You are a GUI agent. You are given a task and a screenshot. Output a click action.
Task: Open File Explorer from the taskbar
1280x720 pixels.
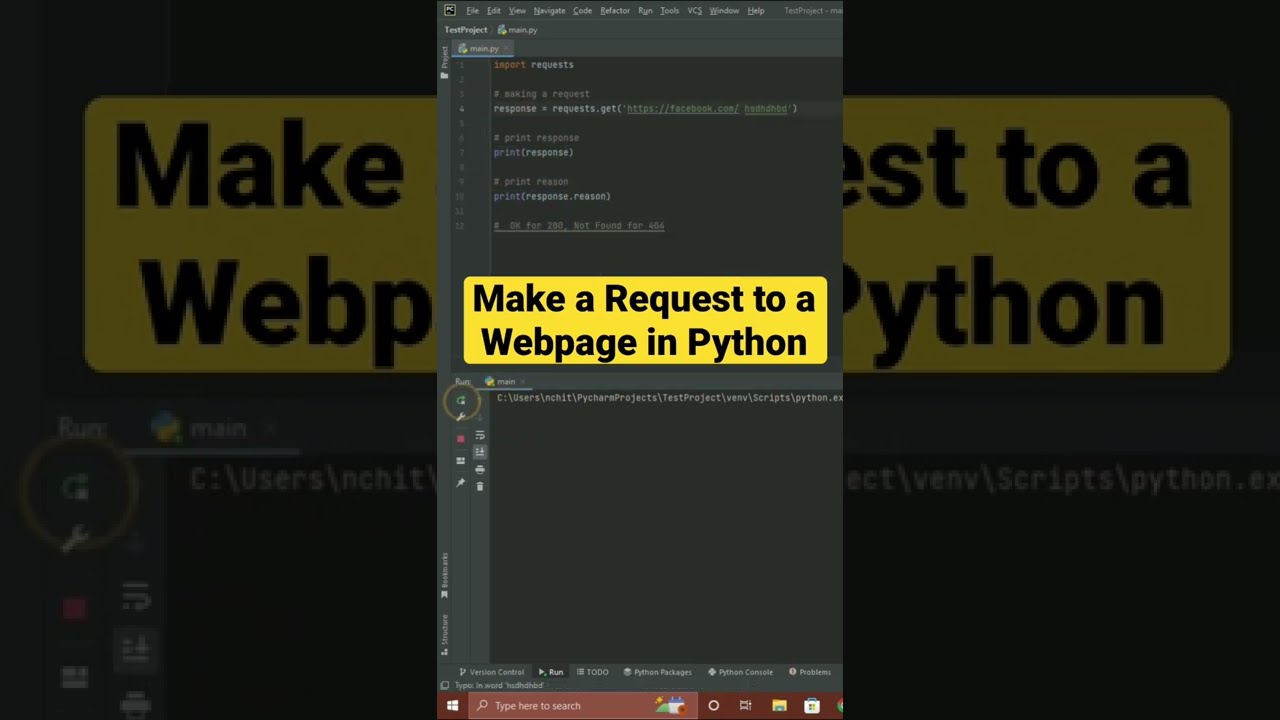point(779,706)
